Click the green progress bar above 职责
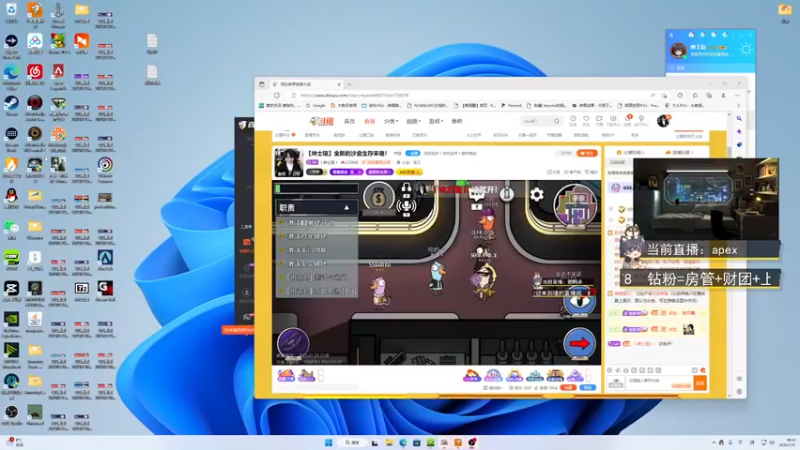The width and height of the screenshot is (800, 450). click(x=316, y=188)
